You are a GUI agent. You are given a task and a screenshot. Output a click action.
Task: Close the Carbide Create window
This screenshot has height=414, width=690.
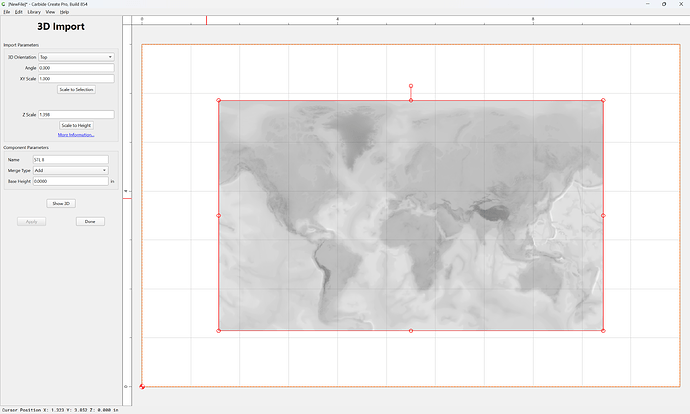(681, 4)
